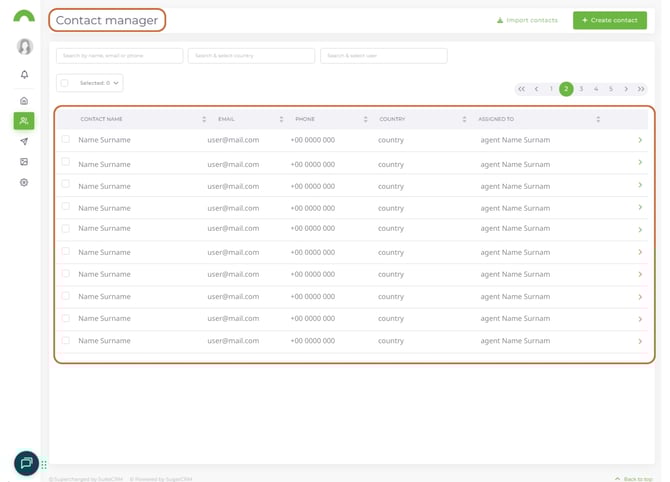Viewport: 670px width, 482px height.
Task: Click the green arch logo
Action: point(24,16)
